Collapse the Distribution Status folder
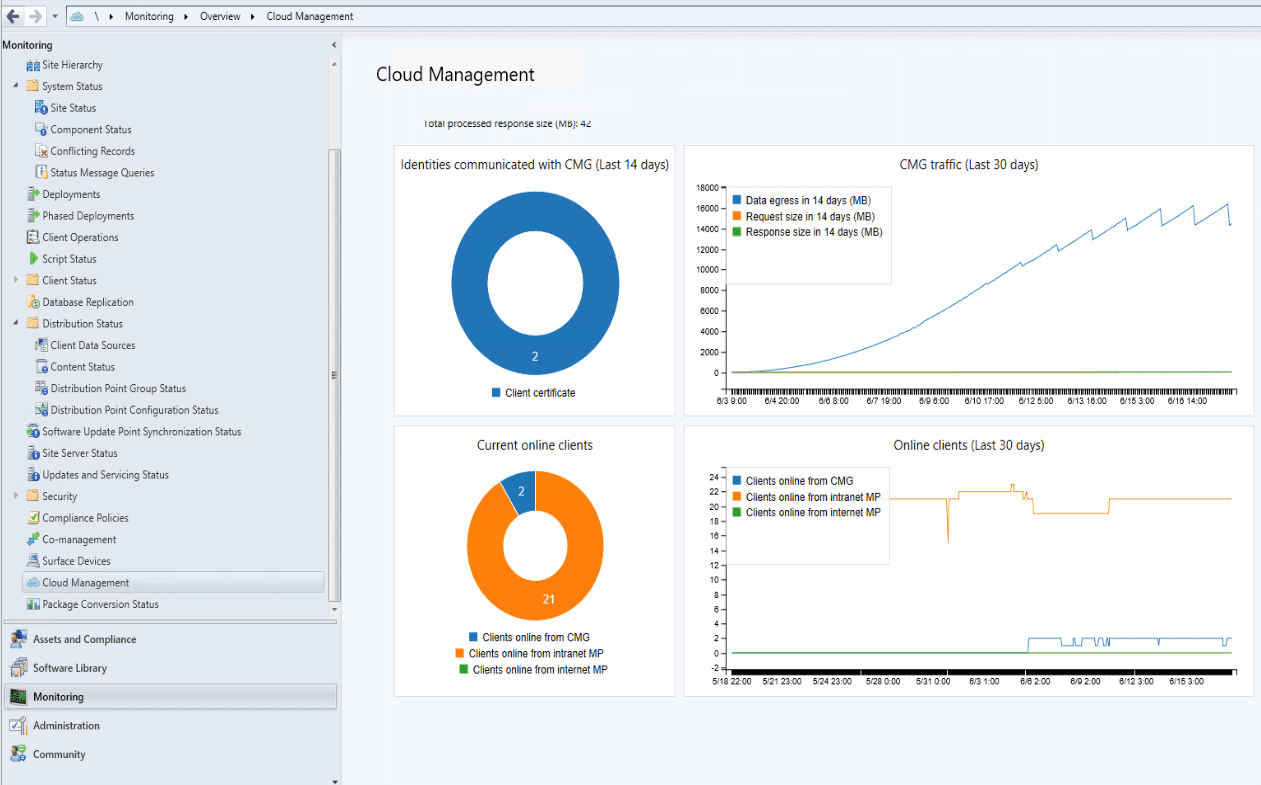This screenshot has width=1261, height=785. pyautogui.click(x=16, y=323)
